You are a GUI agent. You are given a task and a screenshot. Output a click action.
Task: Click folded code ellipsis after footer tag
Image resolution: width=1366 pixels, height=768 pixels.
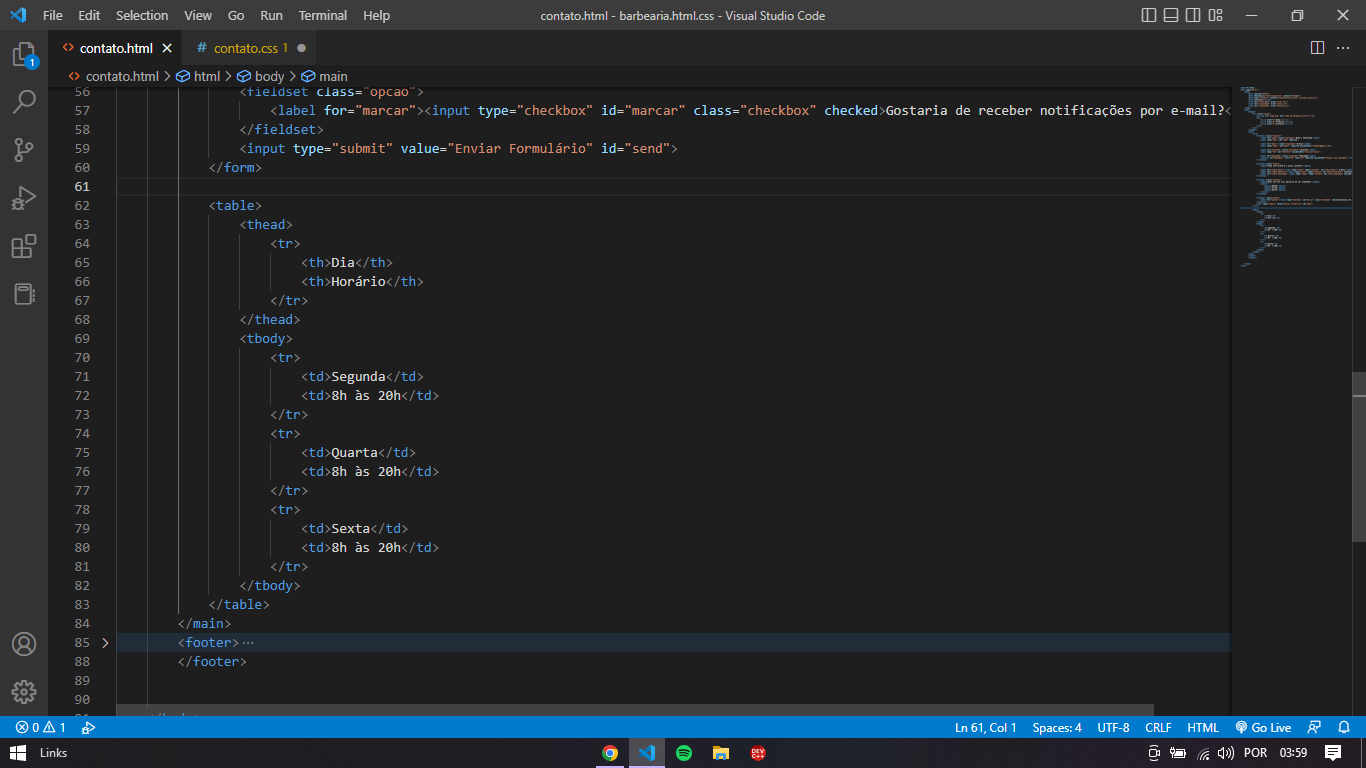point(248,643)
